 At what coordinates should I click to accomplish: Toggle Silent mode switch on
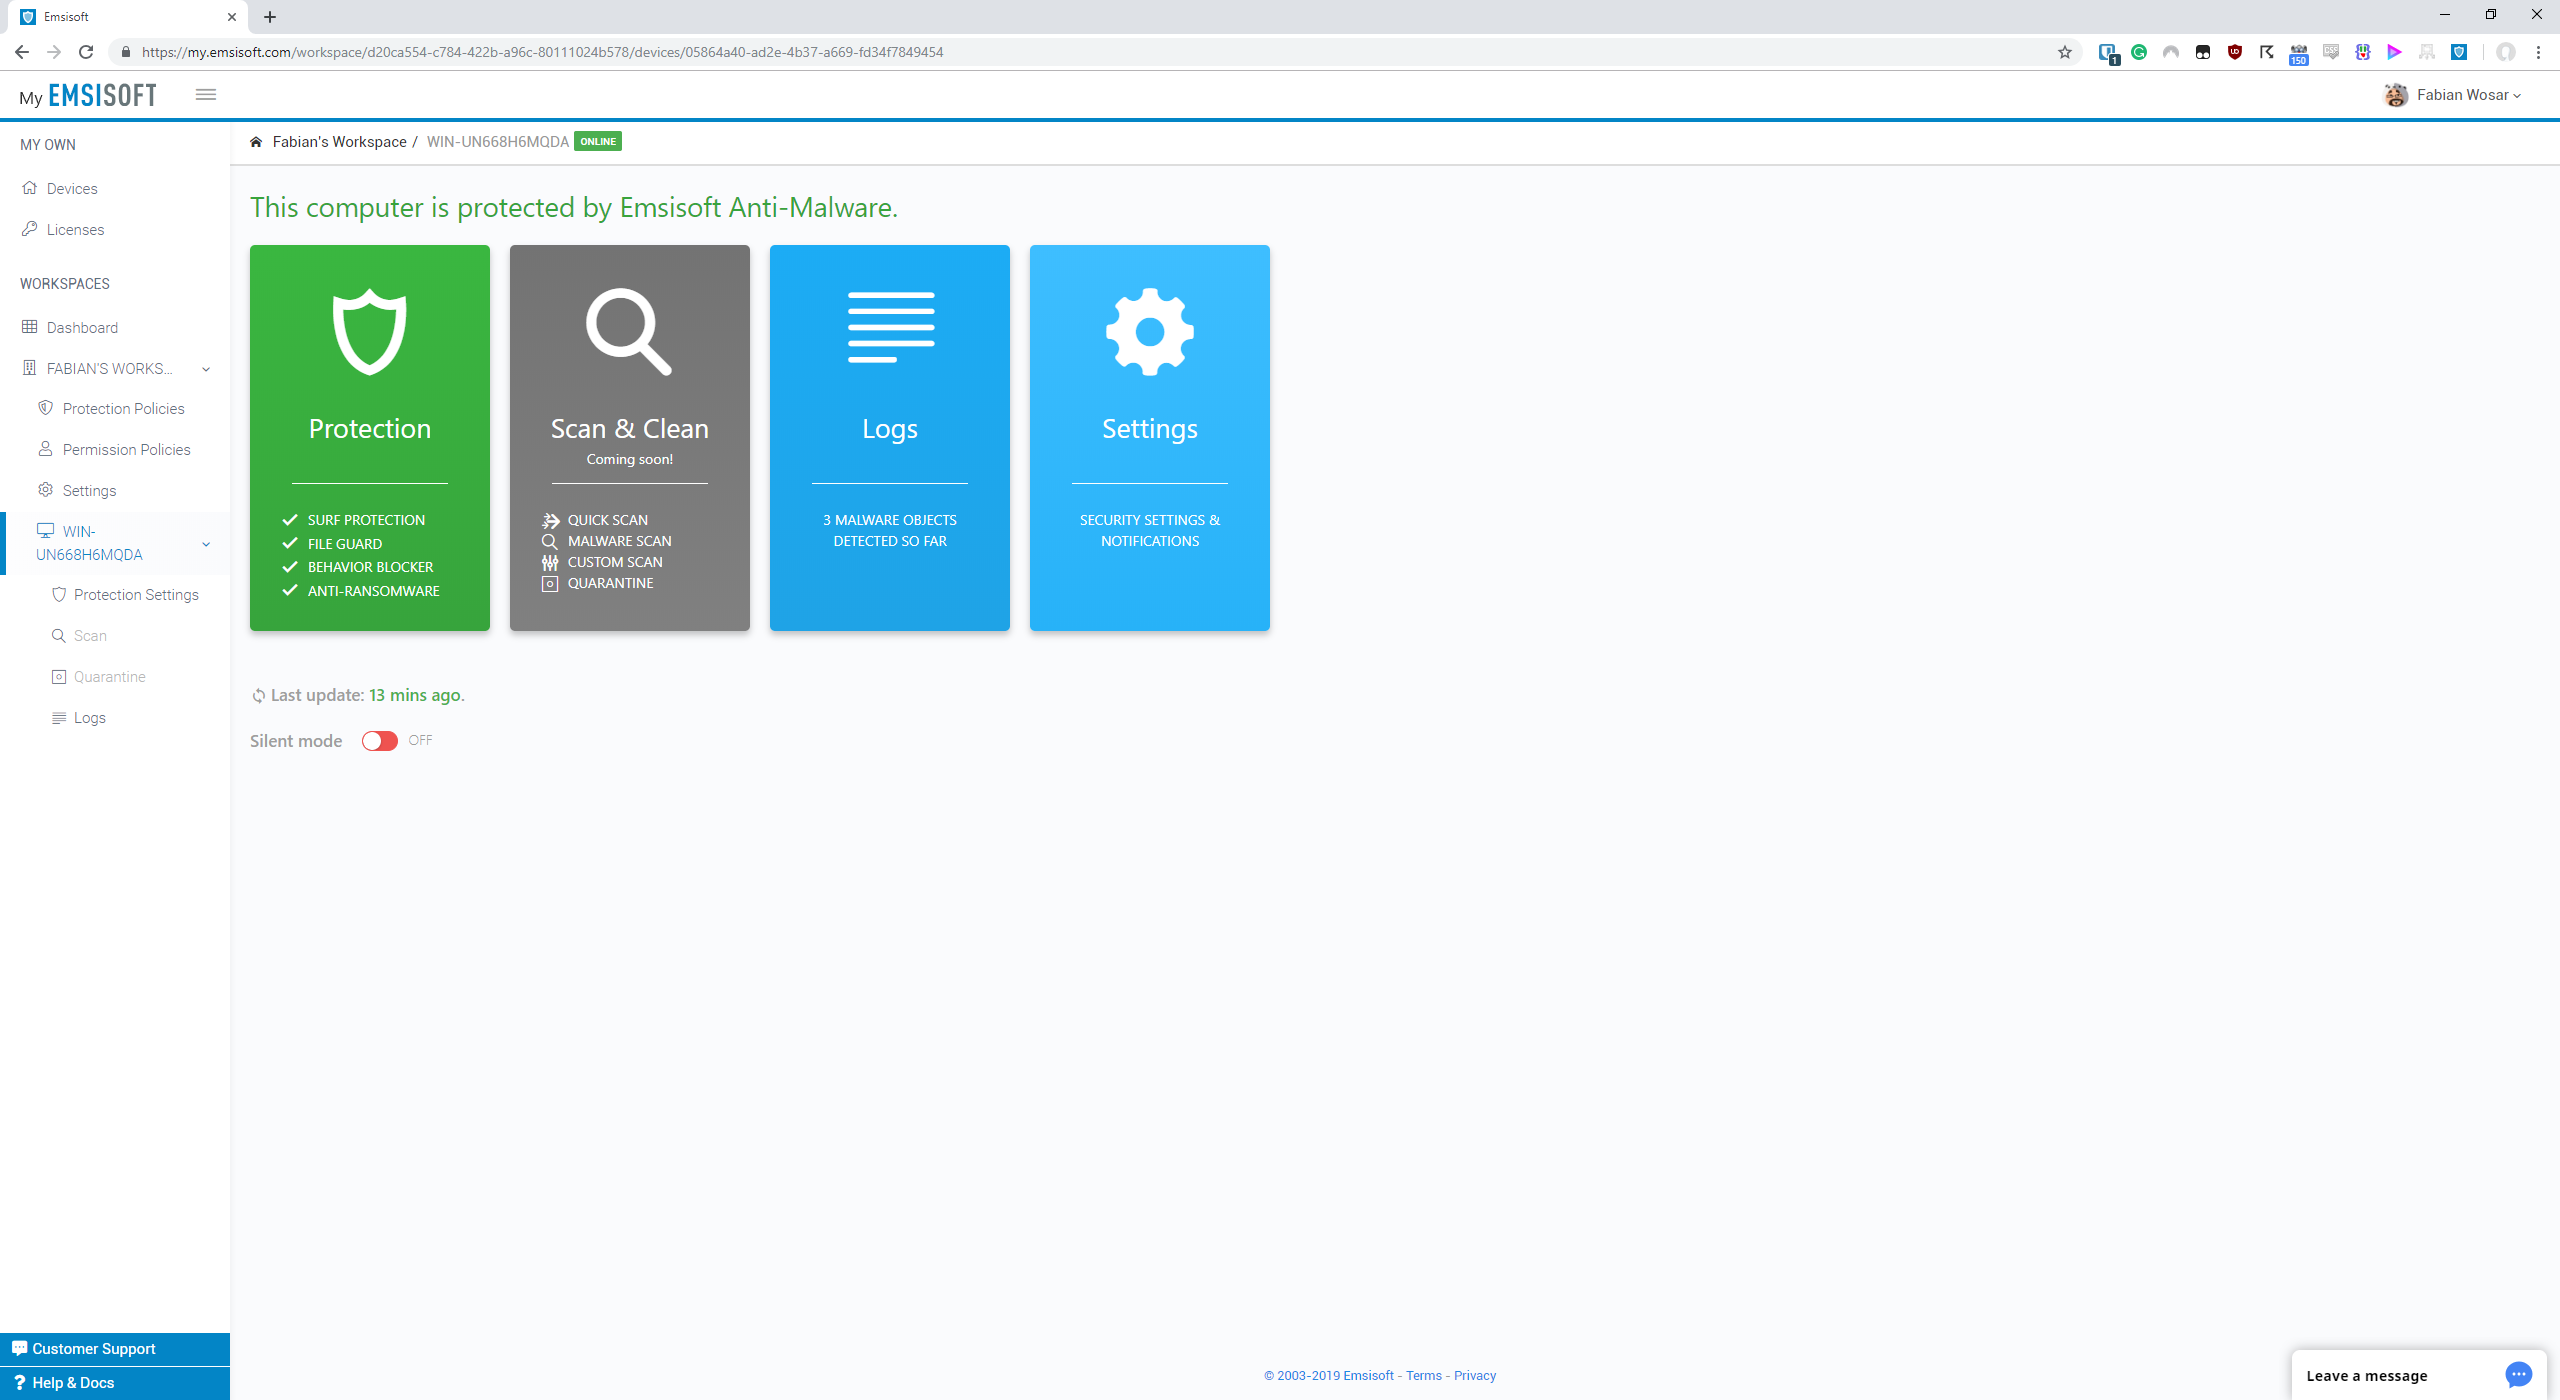[379, 741]
